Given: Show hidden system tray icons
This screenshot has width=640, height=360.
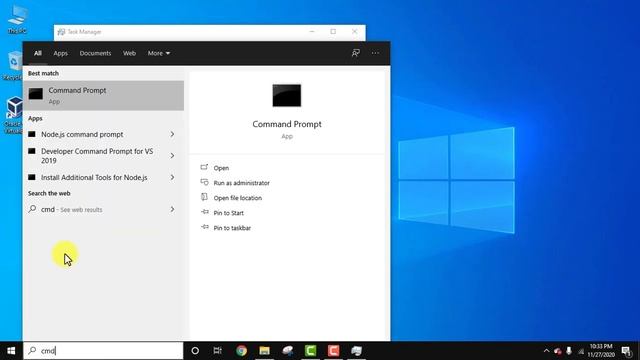Looking at the screenshot, I should pos(546,351).
